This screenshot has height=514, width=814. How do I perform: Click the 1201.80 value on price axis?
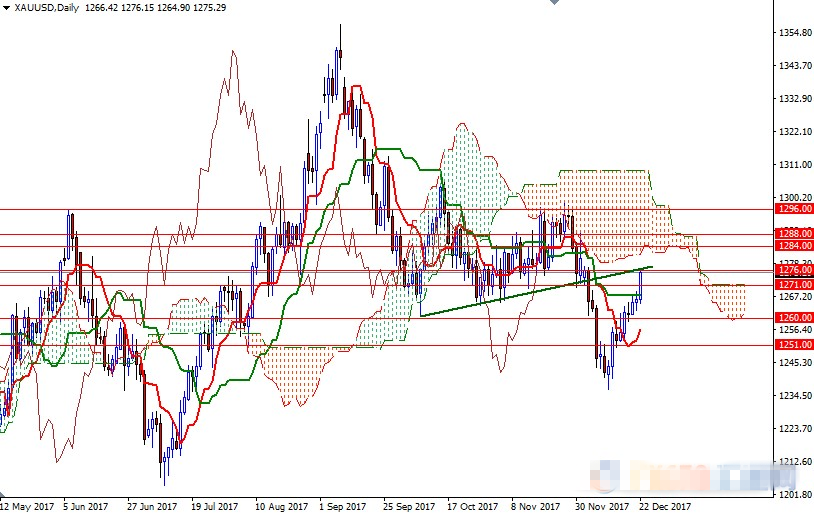click(x=794, y=494)
